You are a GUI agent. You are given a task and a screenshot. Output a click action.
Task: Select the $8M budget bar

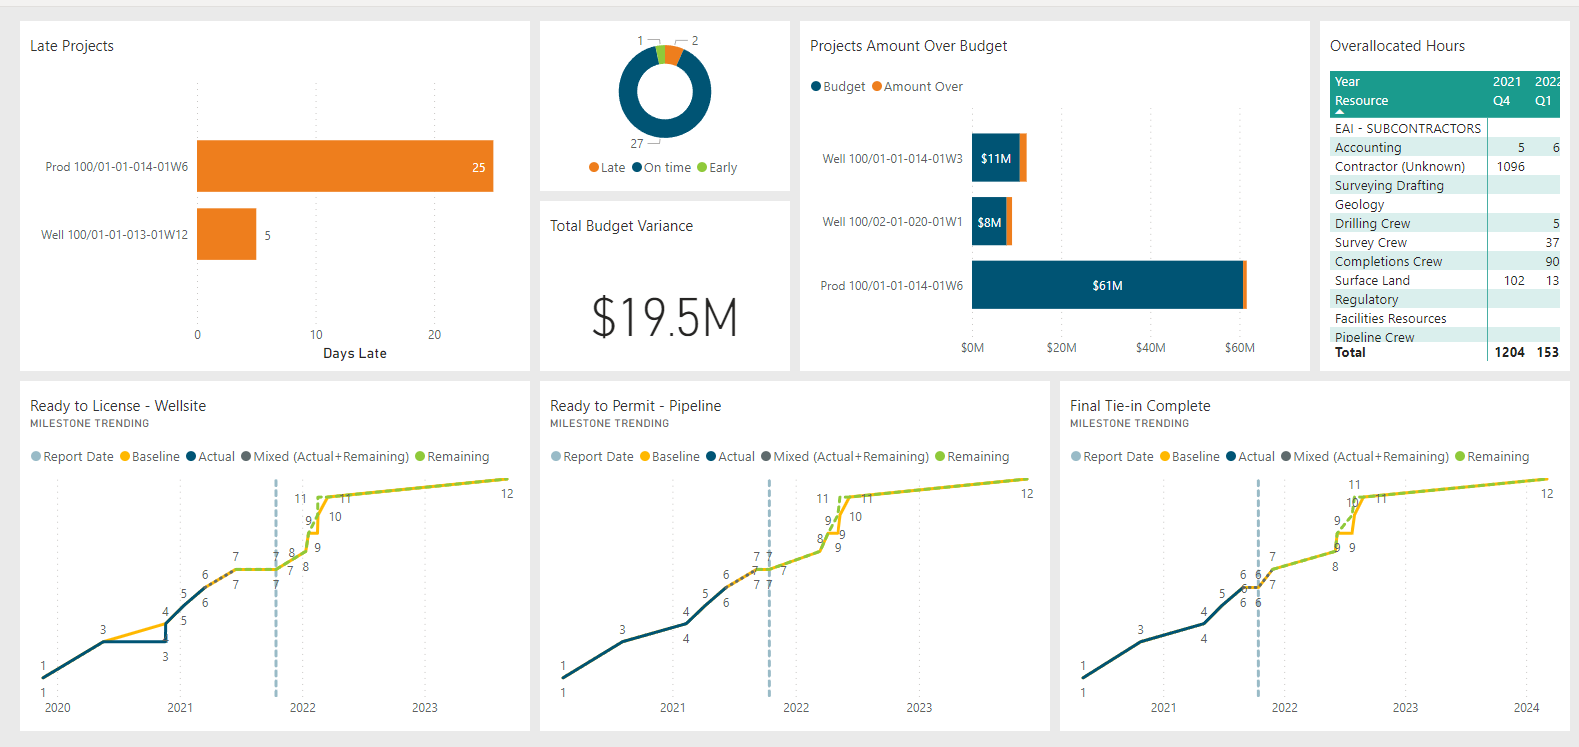(988, 222)
